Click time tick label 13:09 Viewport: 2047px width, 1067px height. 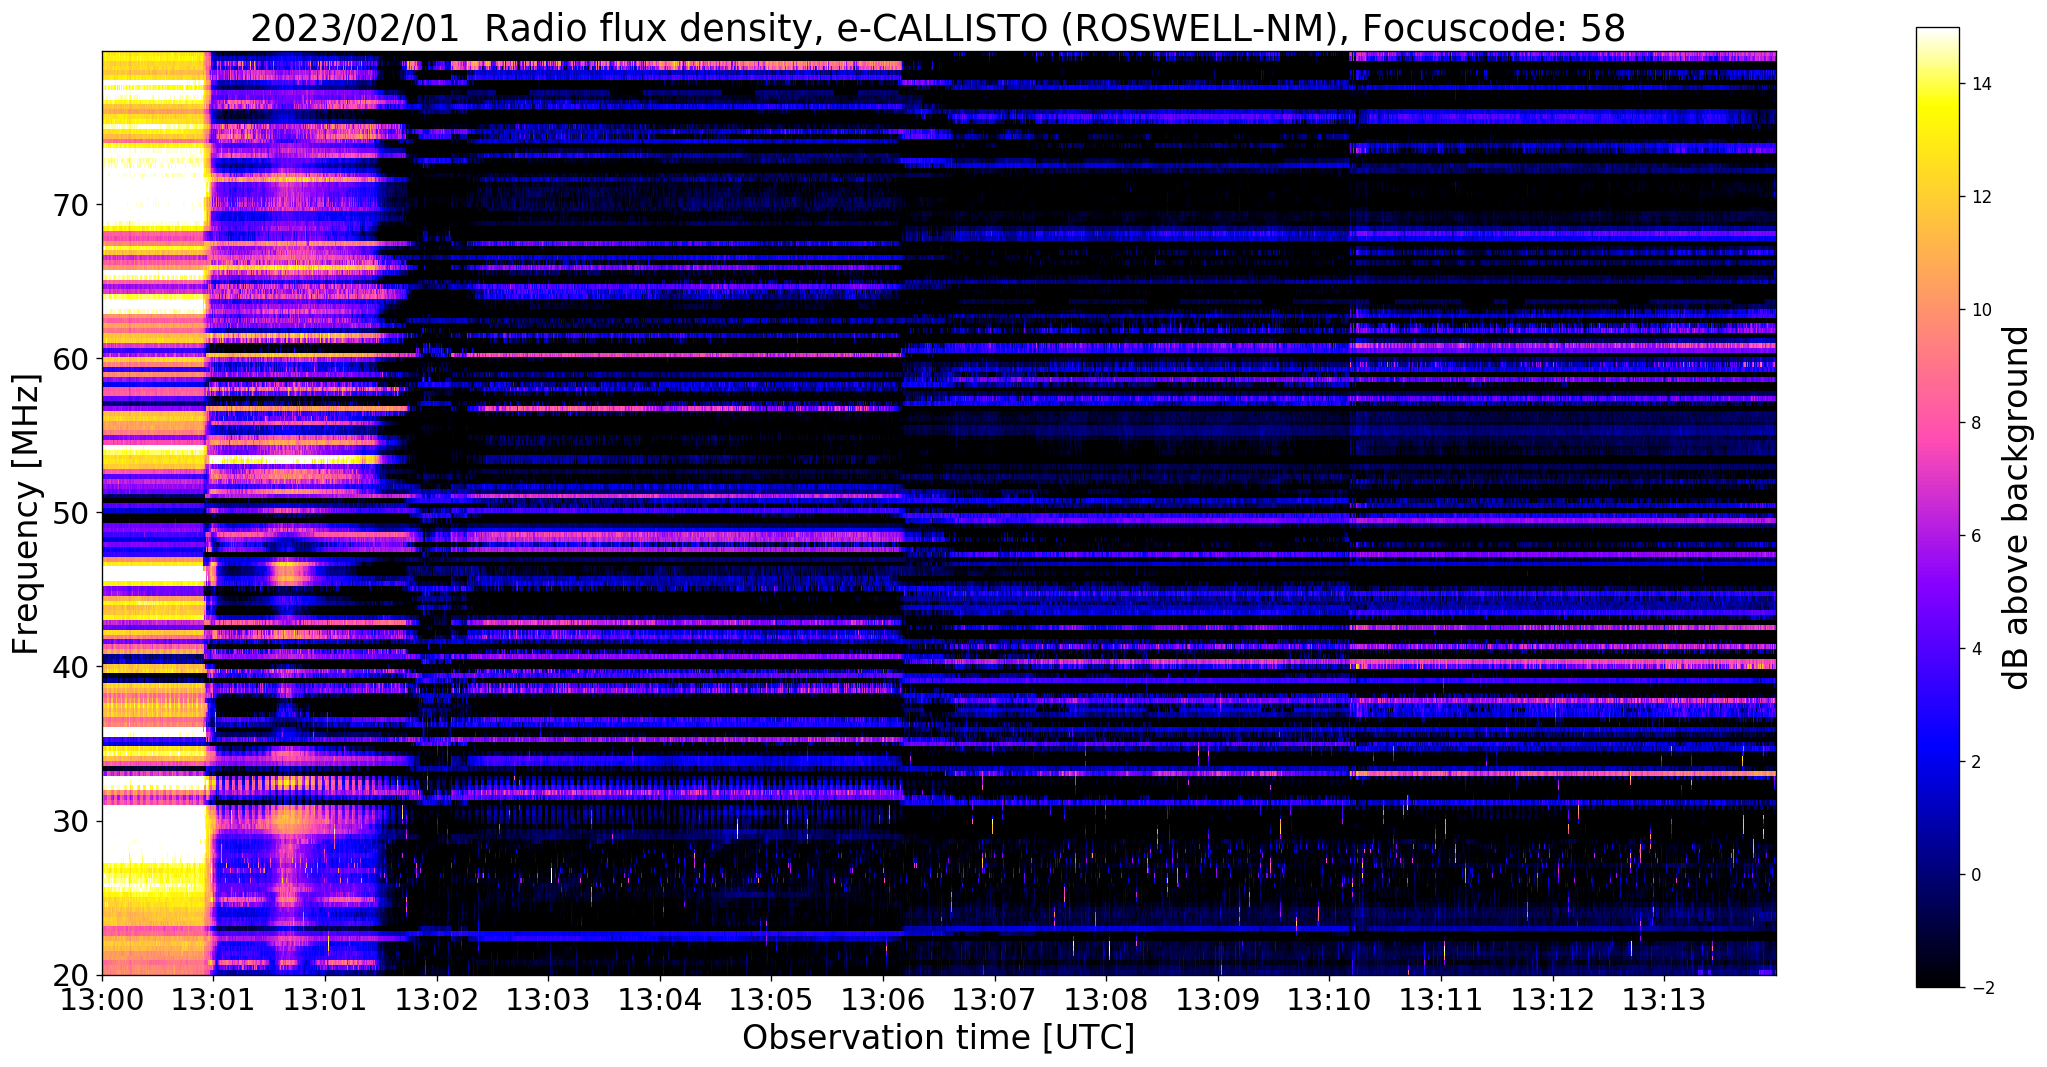tap(1218, 999)
